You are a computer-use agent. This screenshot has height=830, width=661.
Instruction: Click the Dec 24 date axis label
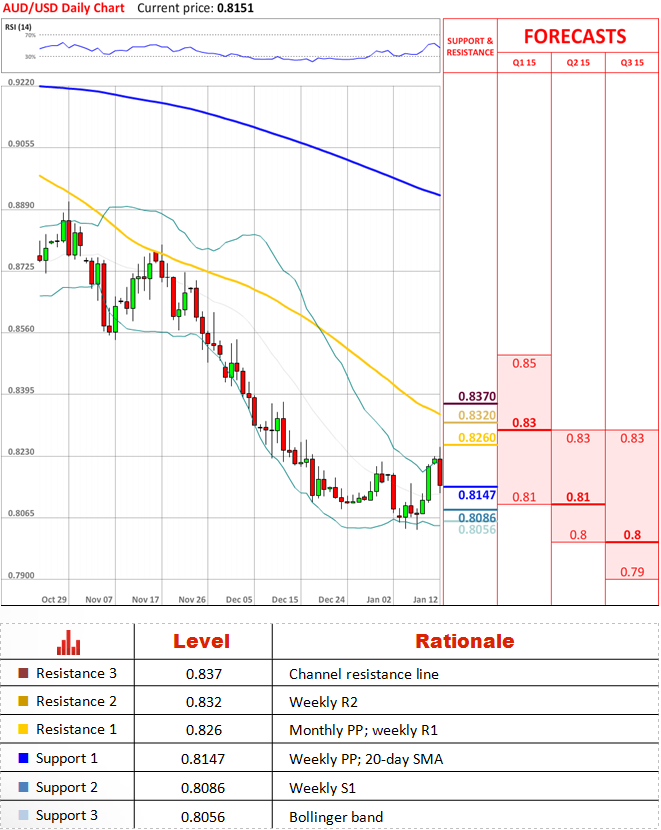click(331, 600)
